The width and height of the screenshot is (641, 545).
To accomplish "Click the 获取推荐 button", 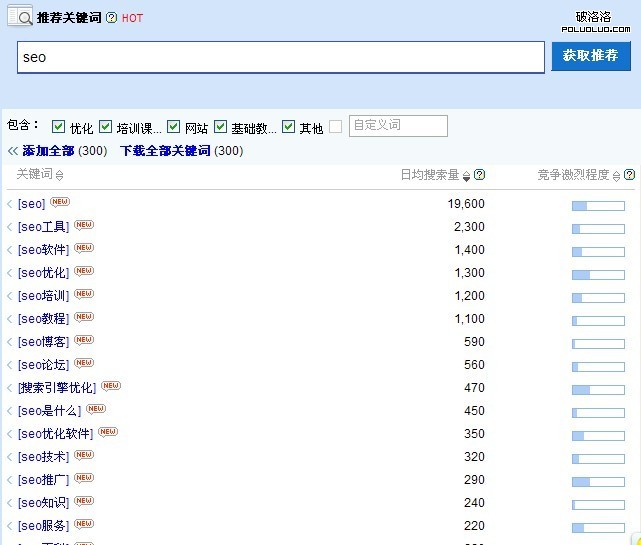I will click(590, 56).
